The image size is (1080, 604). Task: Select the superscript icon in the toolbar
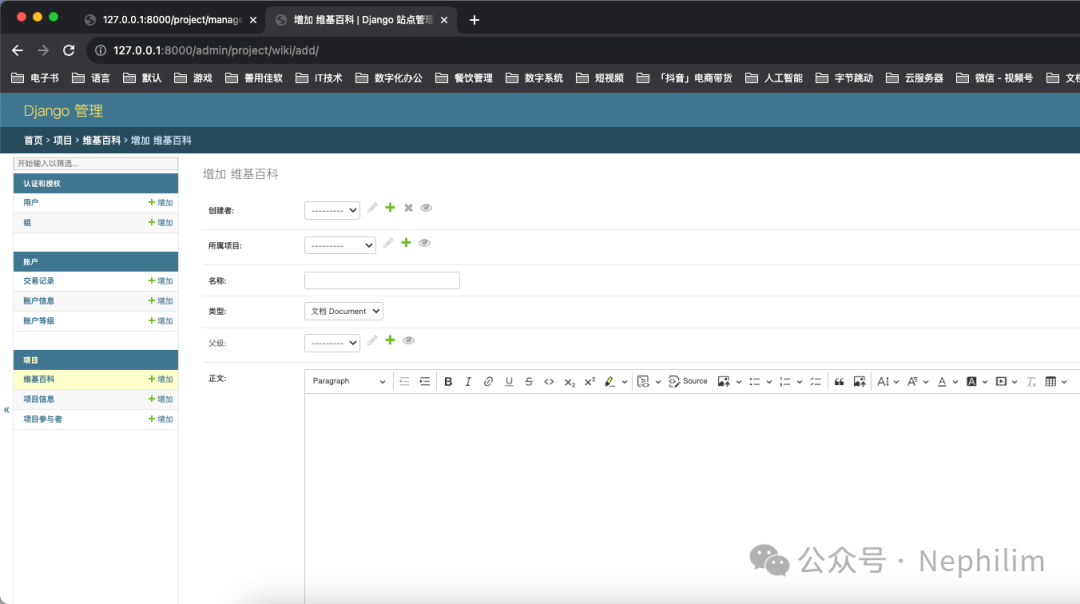[x=588, y=381]
